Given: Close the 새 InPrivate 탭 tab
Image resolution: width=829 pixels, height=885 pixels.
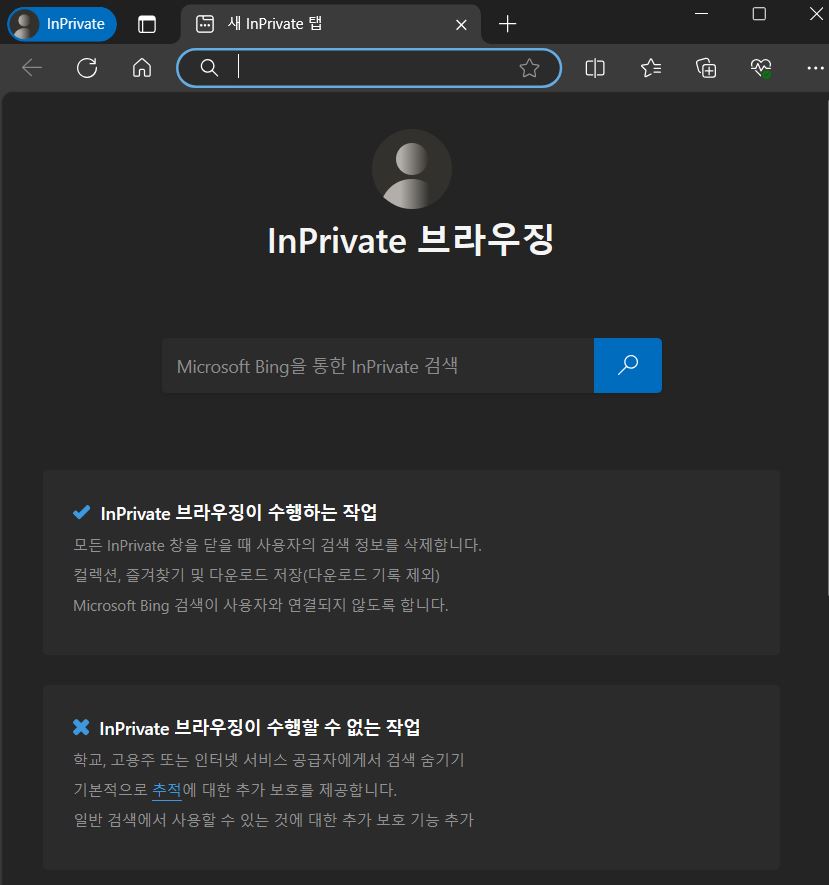Looking at the screenshot, I should [461, 25].
